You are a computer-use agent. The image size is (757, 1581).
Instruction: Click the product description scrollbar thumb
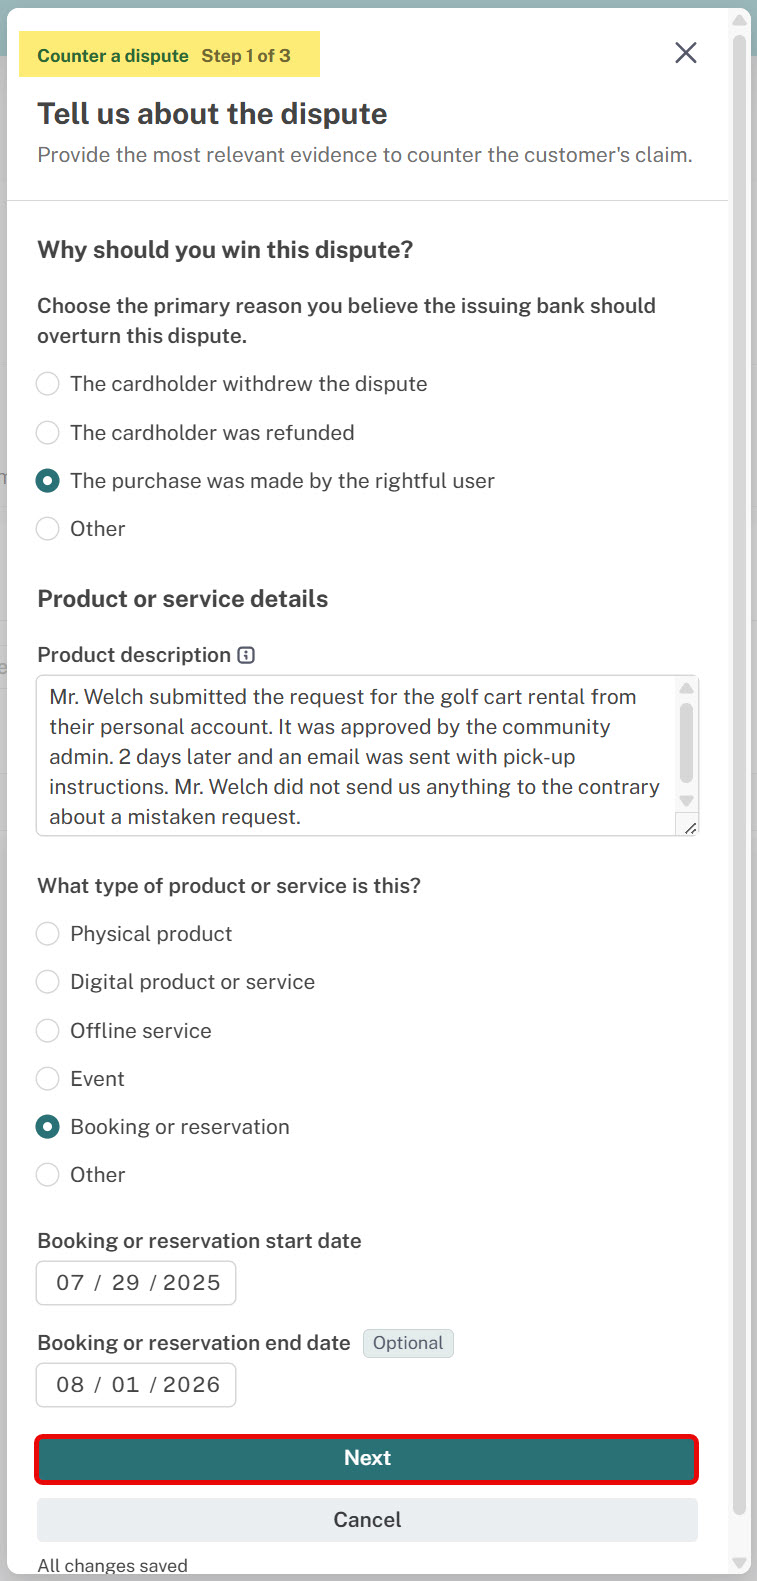[x=686, y=742]
